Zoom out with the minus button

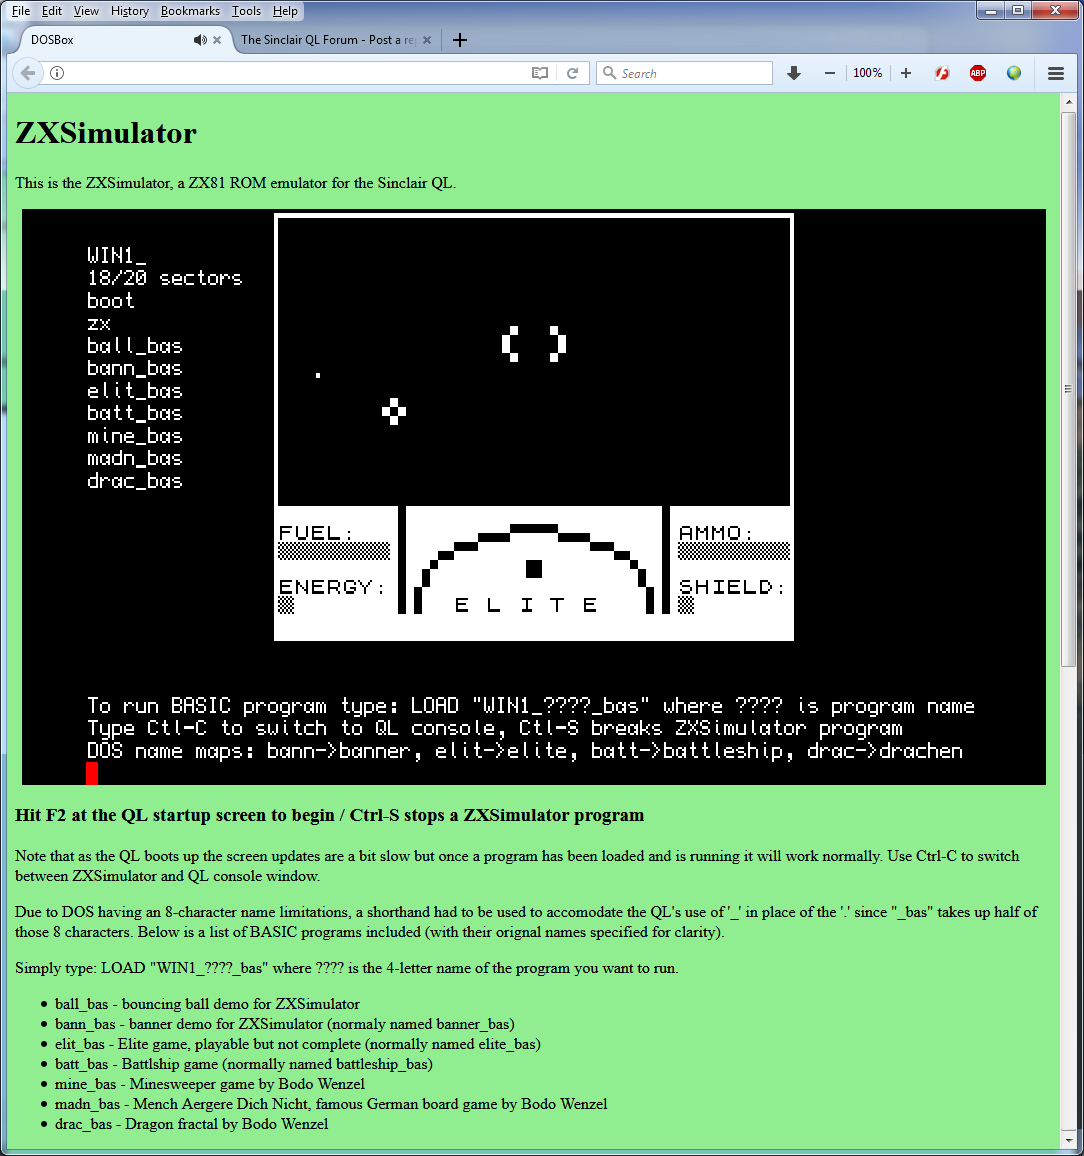click(x=830, y=73)
